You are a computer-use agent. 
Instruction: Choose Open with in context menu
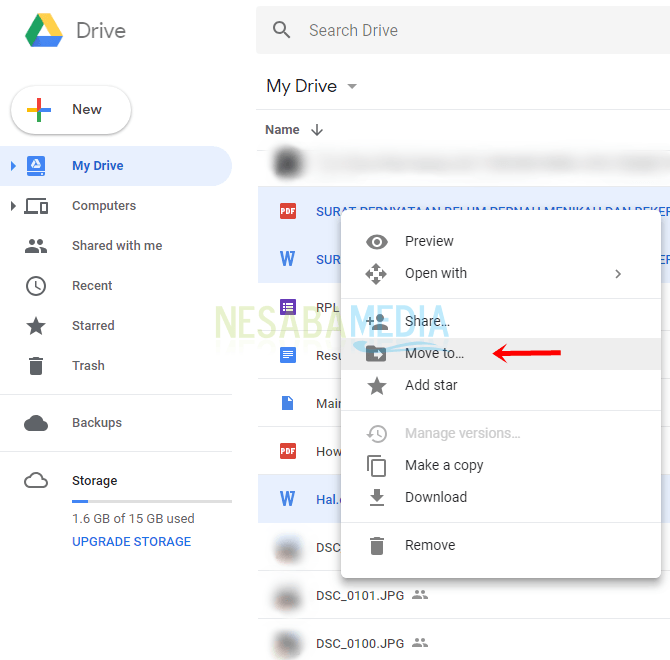501,273
